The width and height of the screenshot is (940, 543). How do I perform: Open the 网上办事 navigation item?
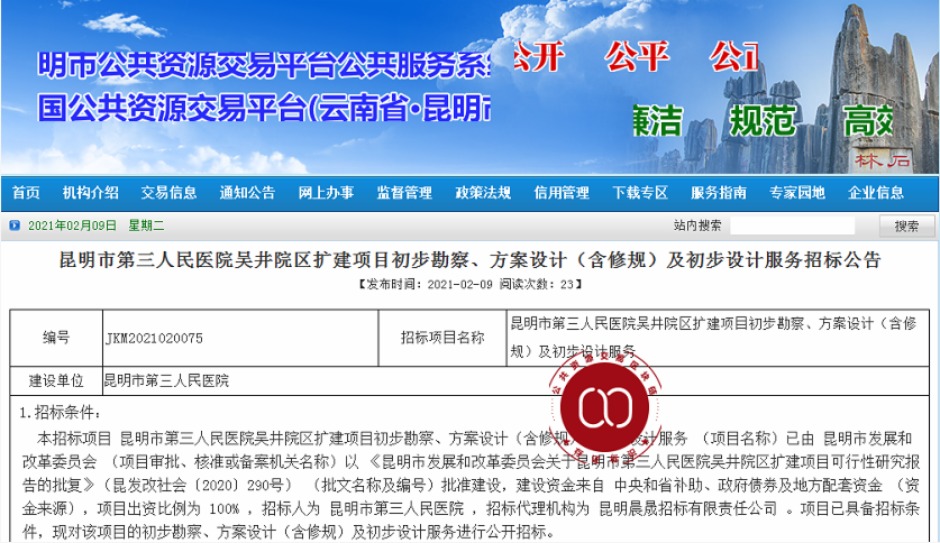click(325, 193)
